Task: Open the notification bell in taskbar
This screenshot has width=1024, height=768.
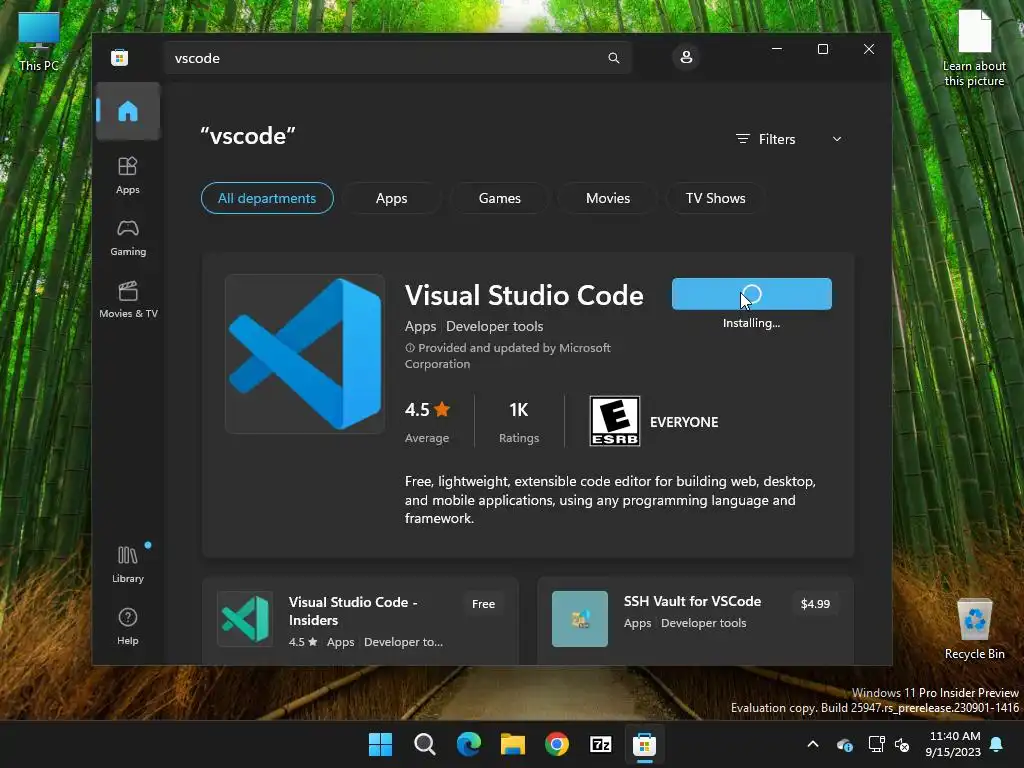Action: [997, 744]
